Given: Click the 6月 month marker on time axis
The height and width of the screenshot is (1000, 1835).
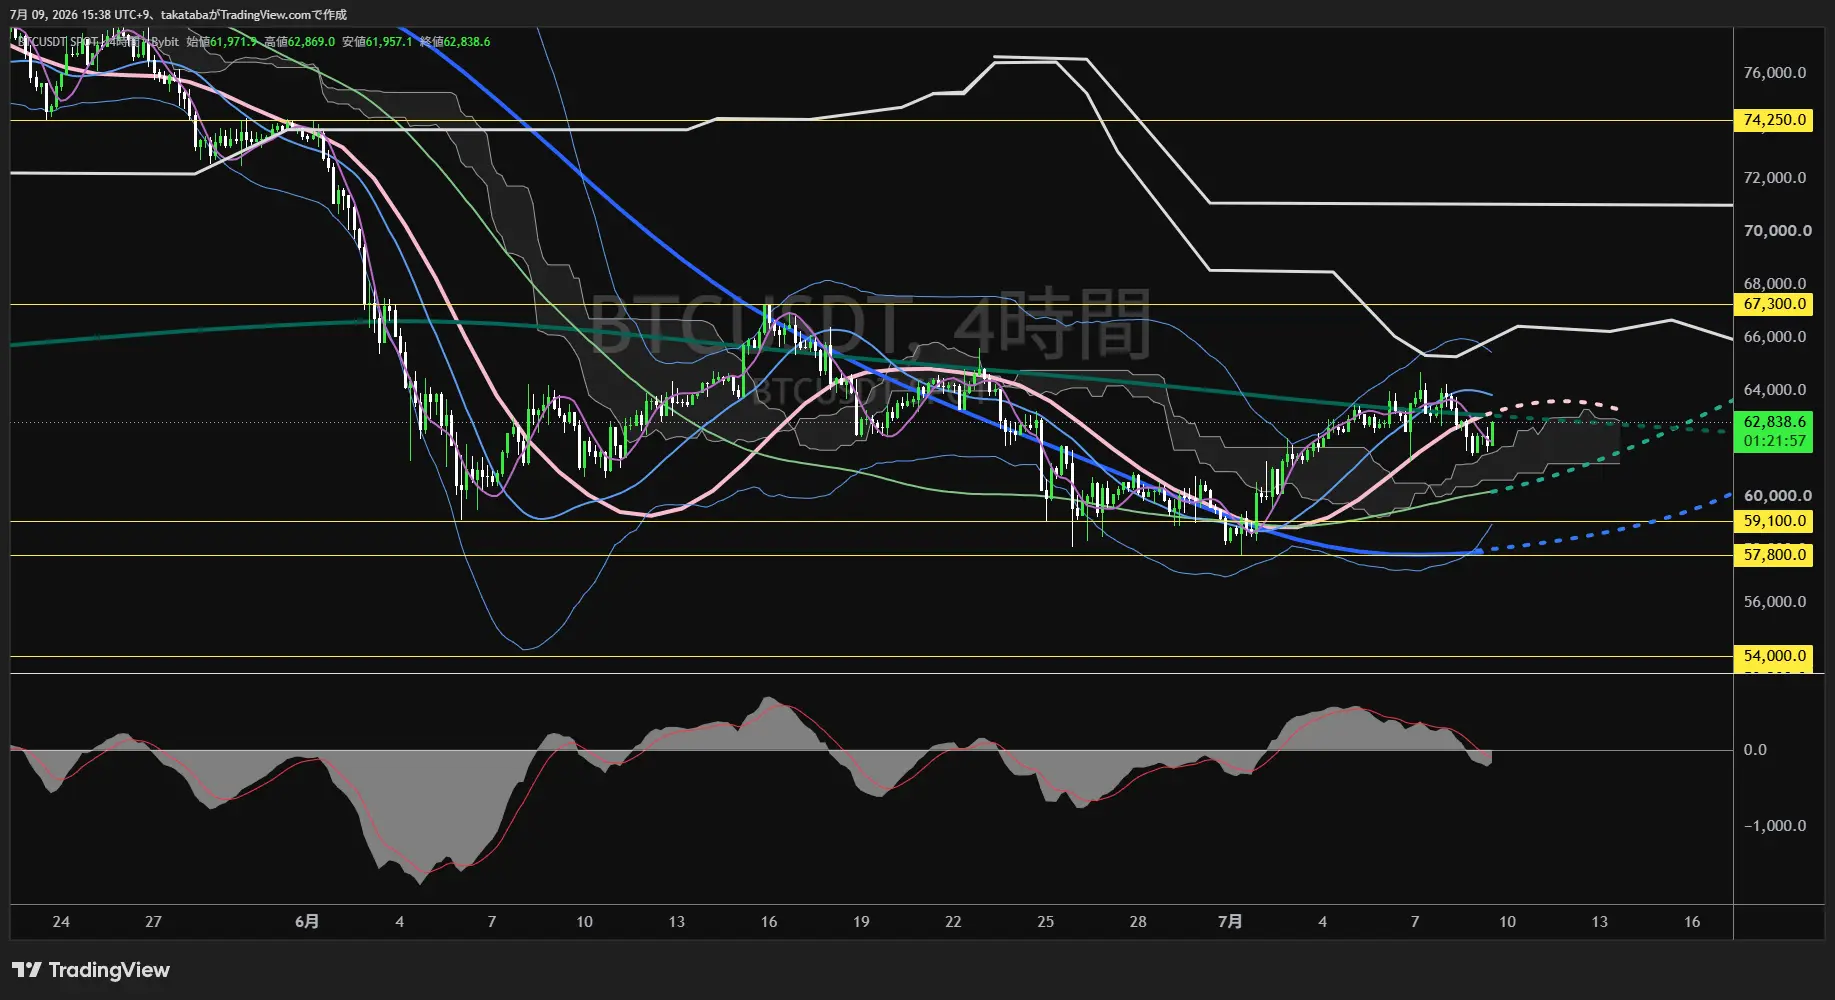Looking at the screenshot, I should coord(307,922).
